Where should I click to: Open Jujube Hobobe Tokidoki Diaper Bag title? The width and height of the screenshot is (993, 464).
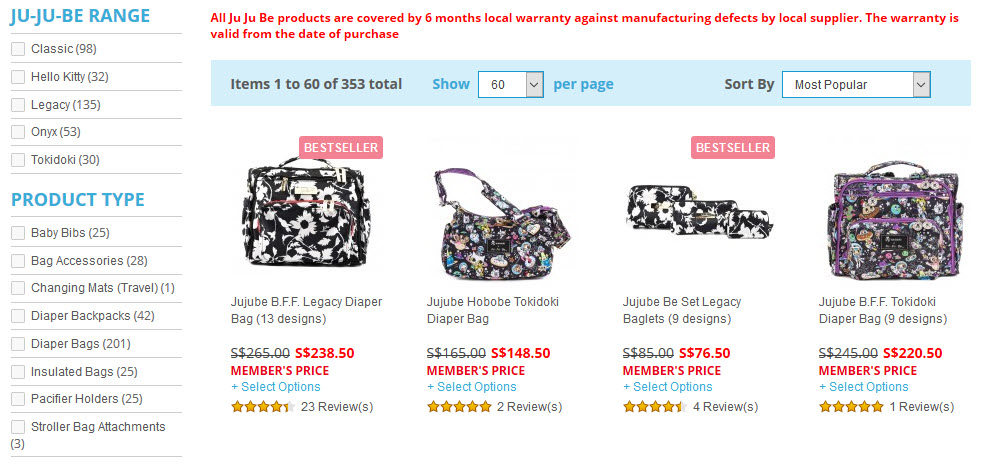492,310
